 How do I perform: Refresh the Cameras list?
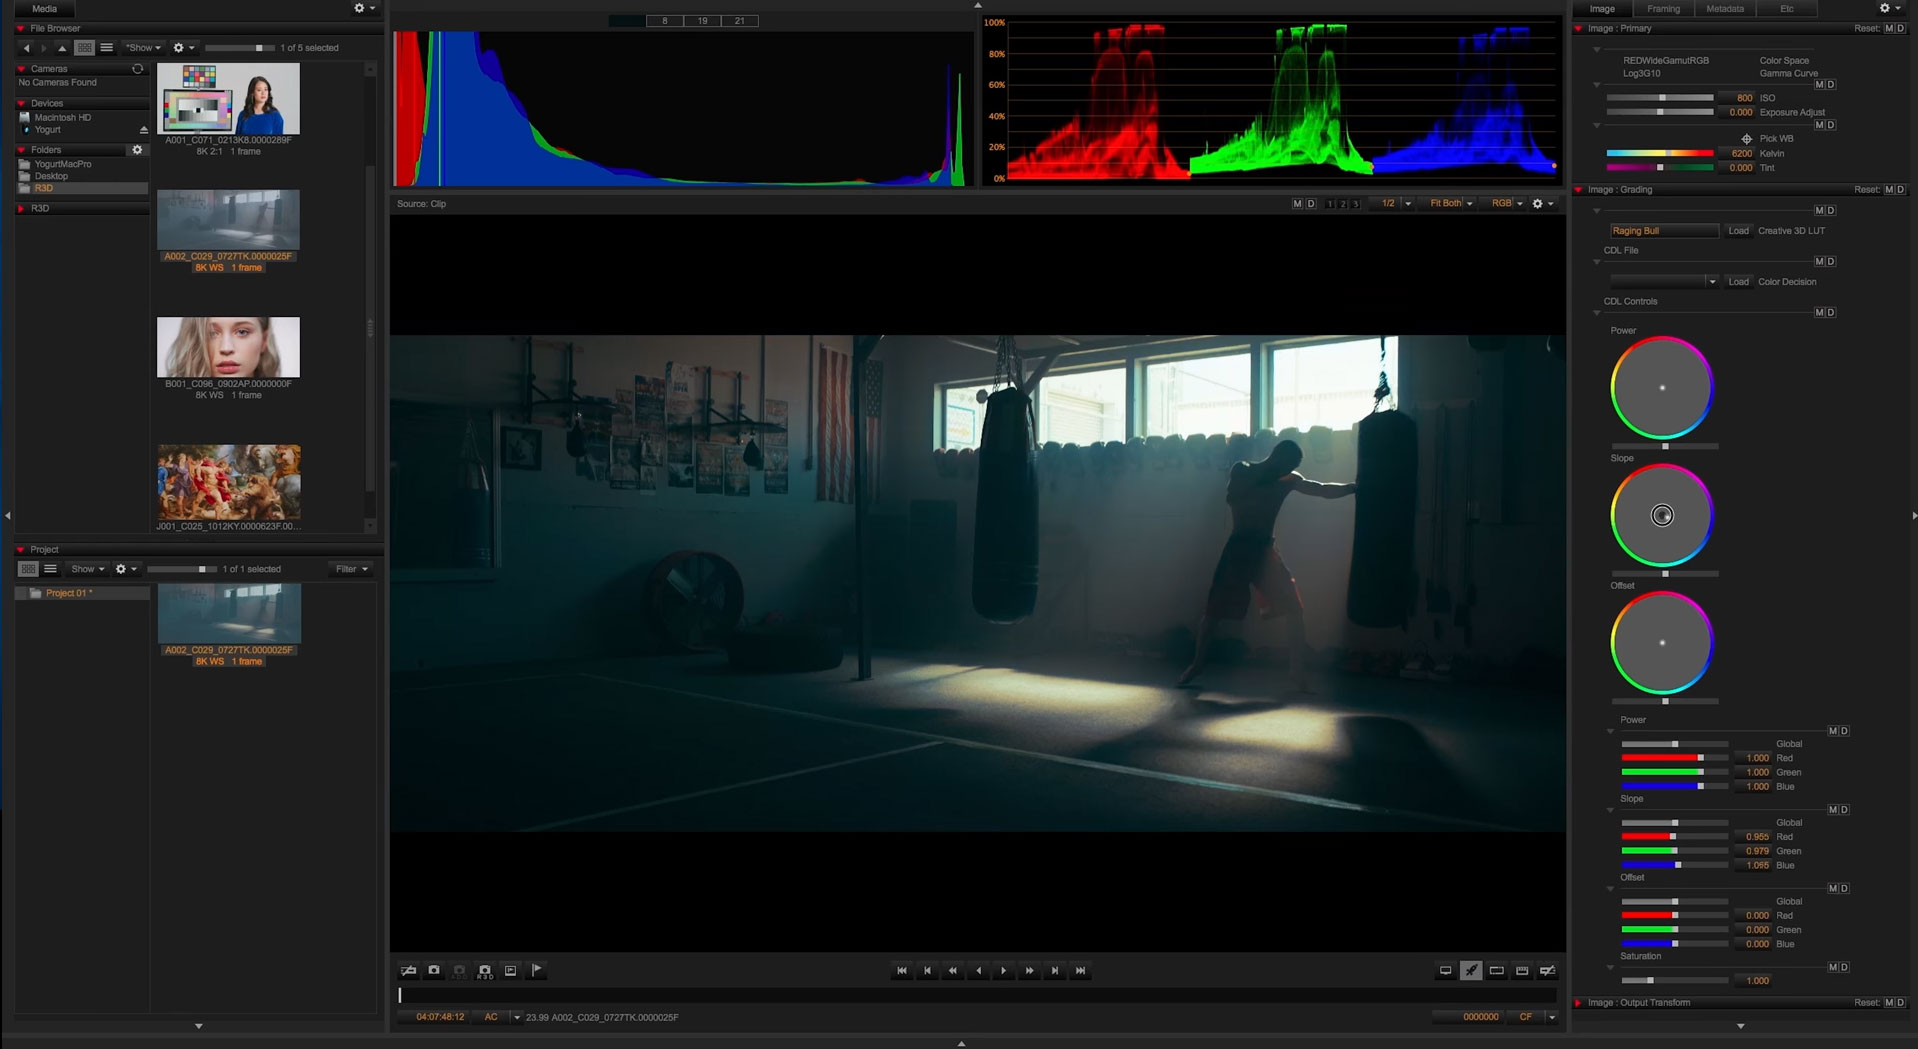(x=138, y=69)
